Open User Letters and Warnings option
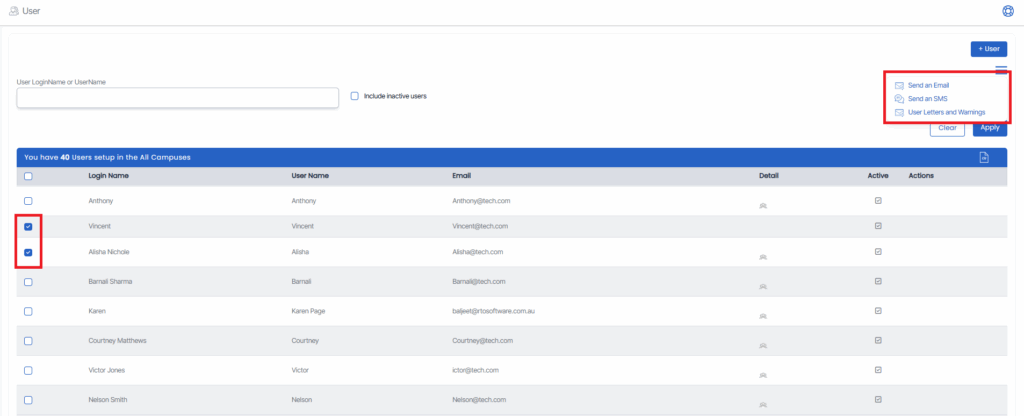 click(x=945, y=112)
